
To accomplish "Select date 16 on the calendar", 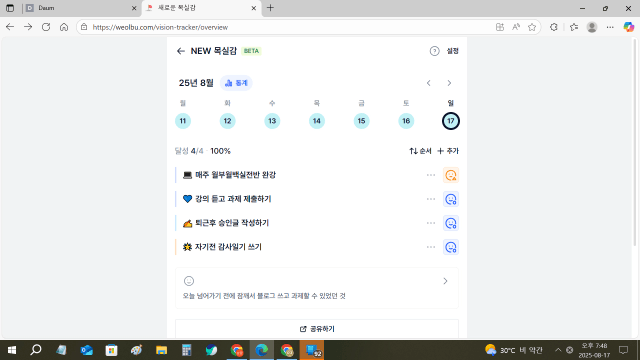I will 406,121.
